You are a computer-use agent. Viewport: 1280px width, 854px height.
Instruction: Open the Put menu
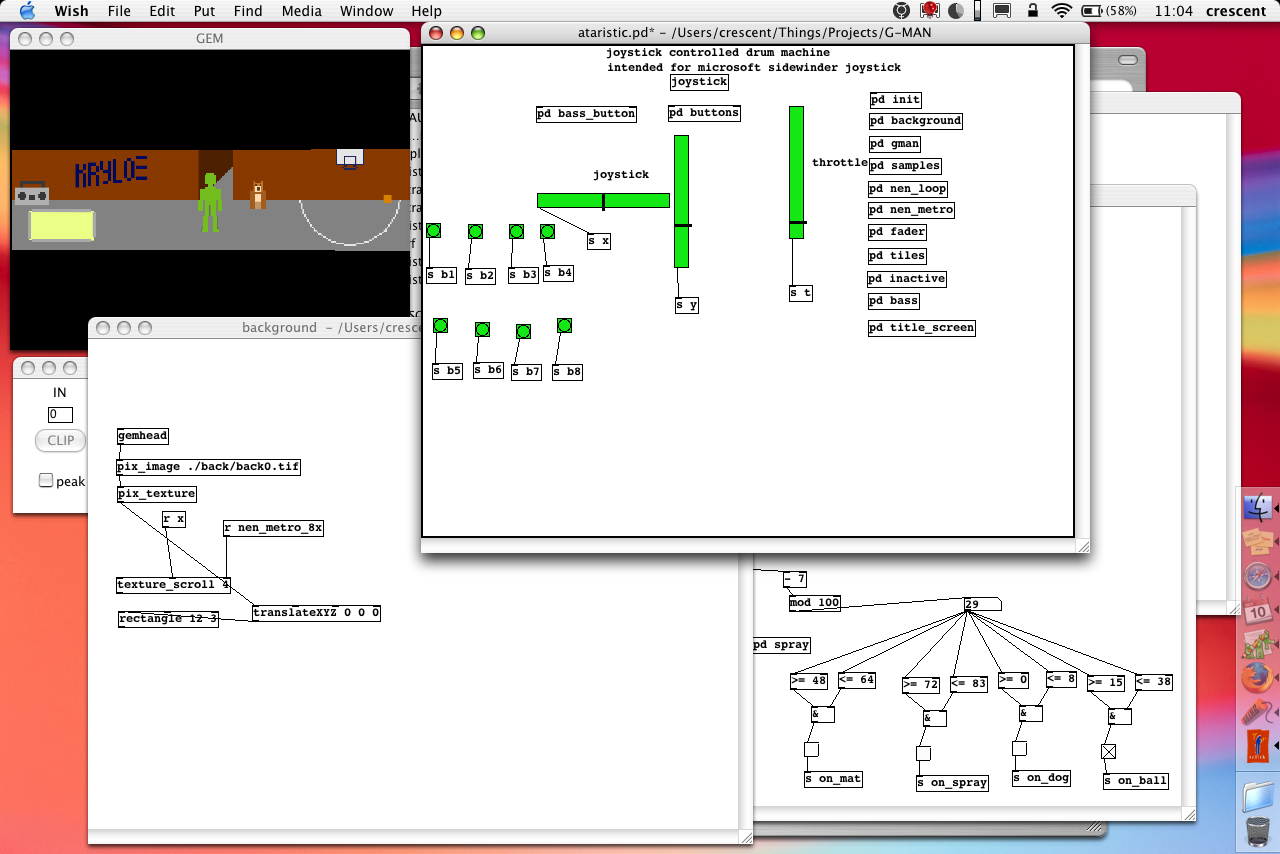[204, 11]
